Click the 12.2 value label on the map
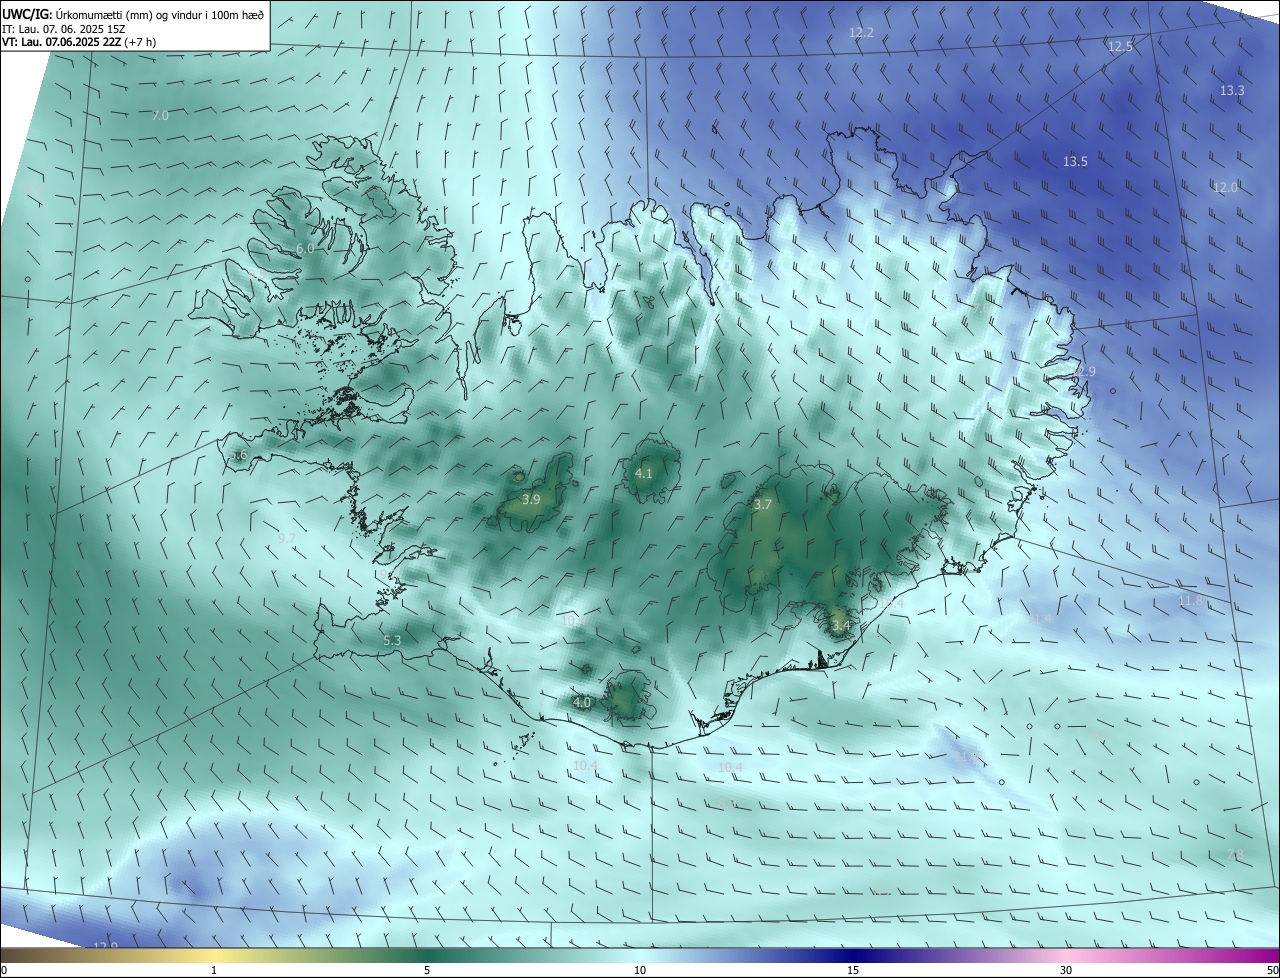Viewport: 1280px width, 978px height. [861, 33]
